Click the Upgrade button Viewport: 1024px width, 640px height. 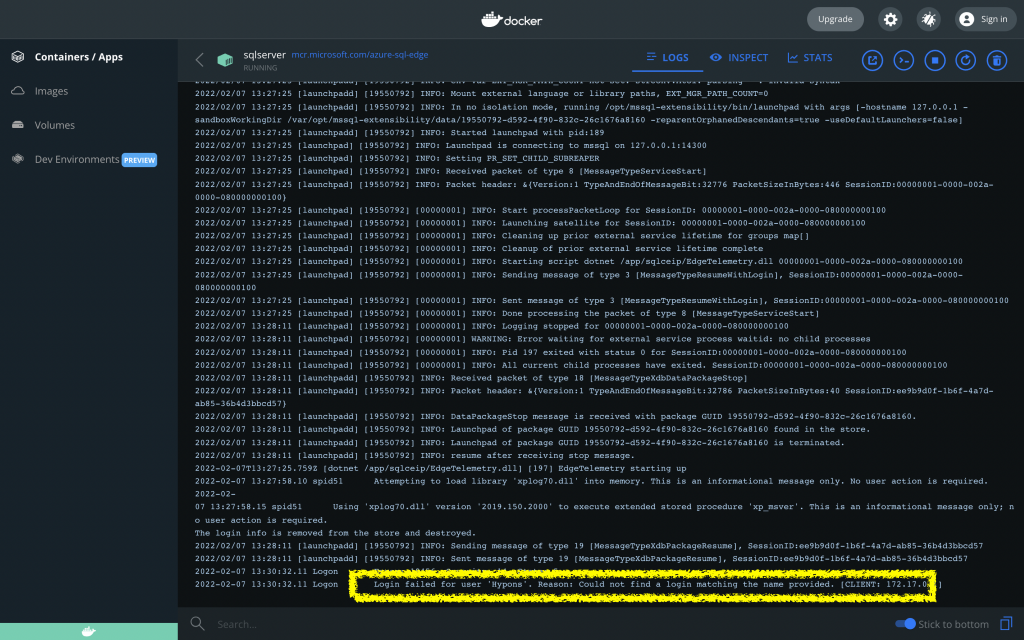835,19
